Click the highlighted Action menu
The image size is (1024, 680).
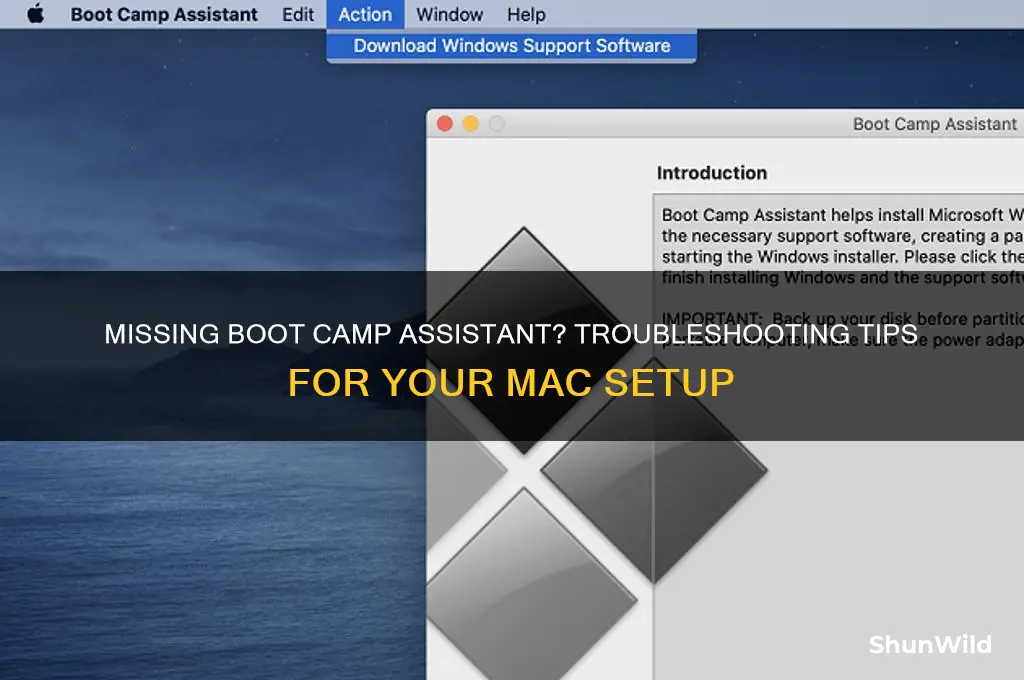[x=365, y=14]
